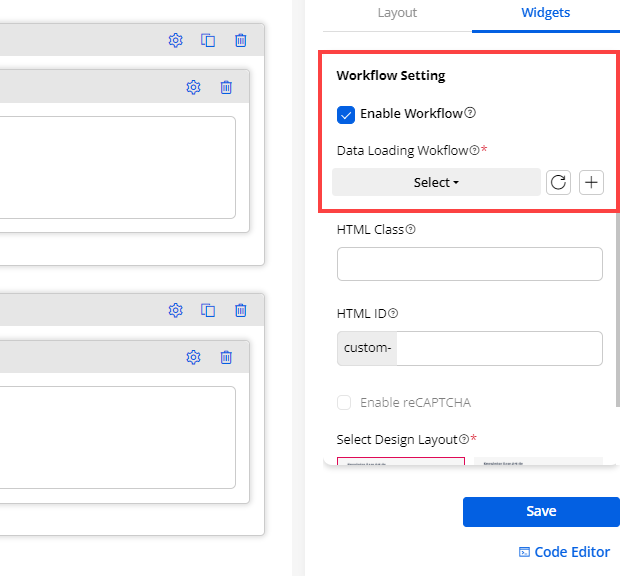This screenshot has height=576, width=627.
Task: Delete the second inner widget using trash icon
Action: (x=226, y=357)
